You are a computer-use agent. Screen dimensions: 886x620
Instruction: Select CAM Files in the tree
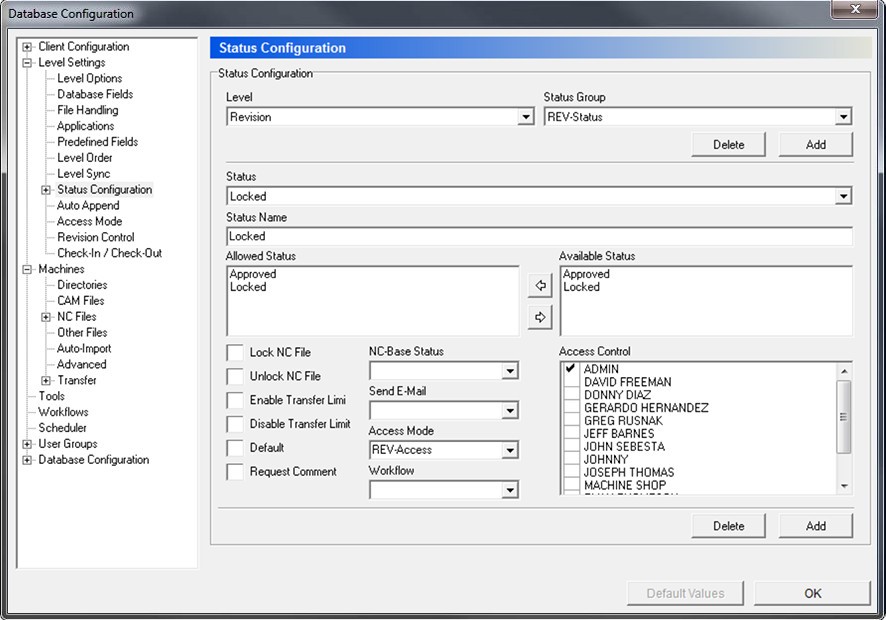pos(80,301)
